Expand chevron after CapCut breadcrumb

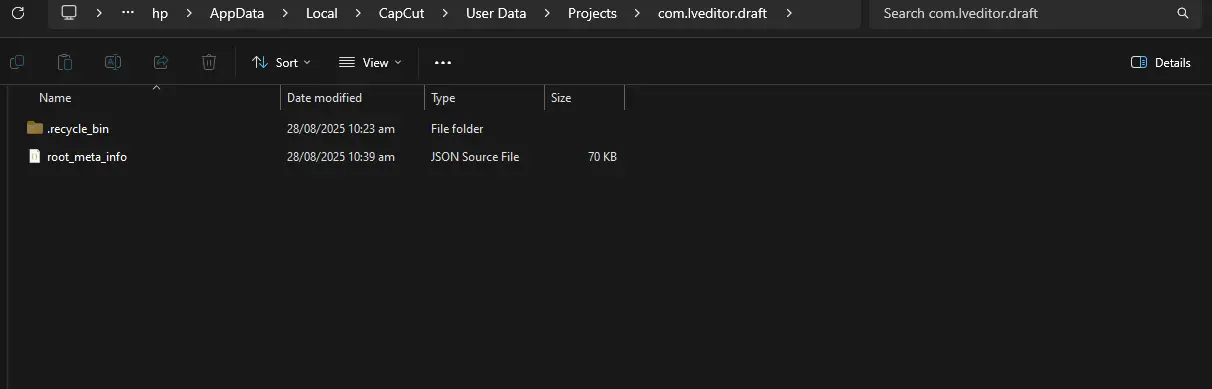click(446, 13)
